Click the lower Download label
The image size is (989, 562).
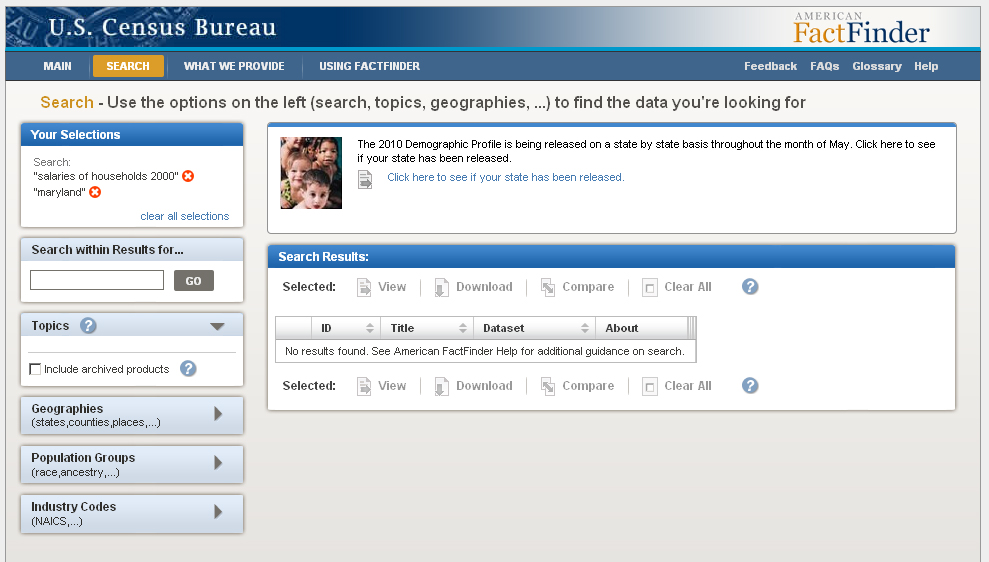click(x=484, y=386)
